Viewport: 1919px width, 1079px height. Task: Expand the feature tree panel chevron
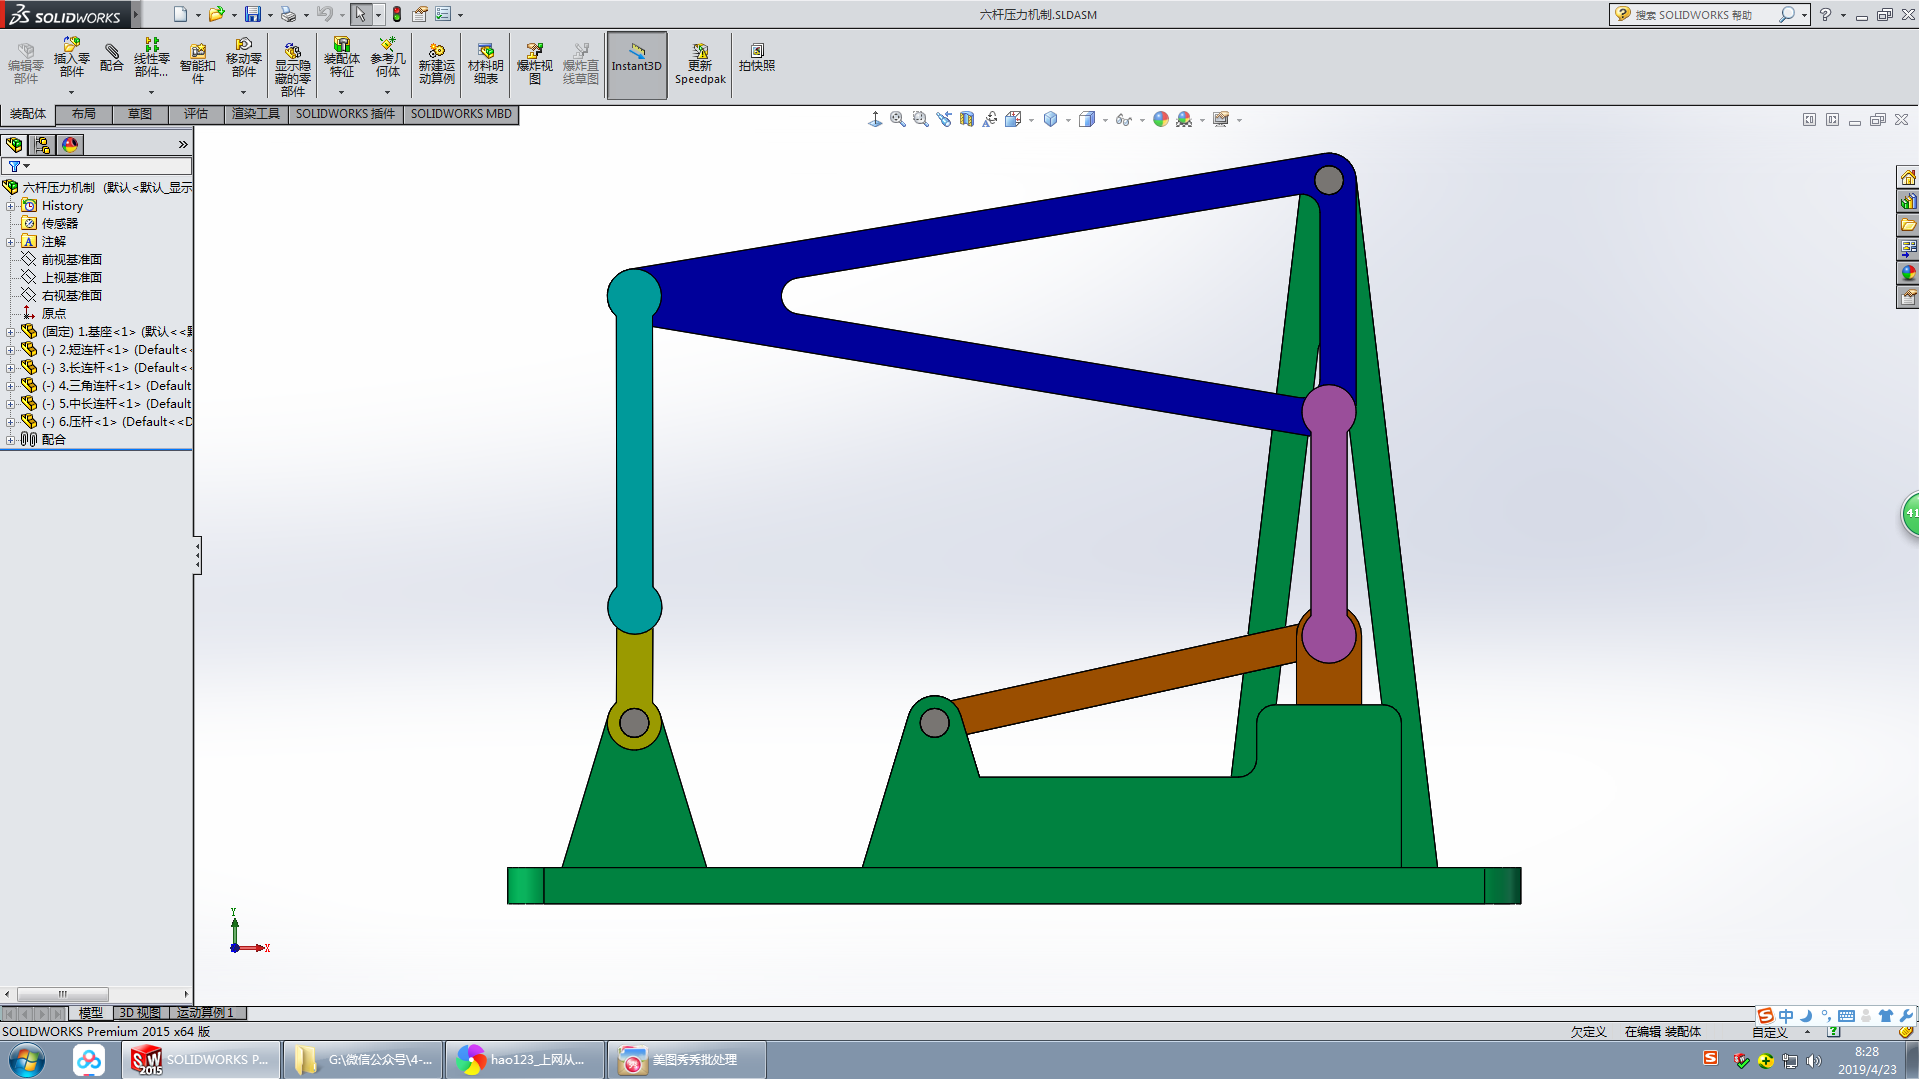[x=183, y=145]
